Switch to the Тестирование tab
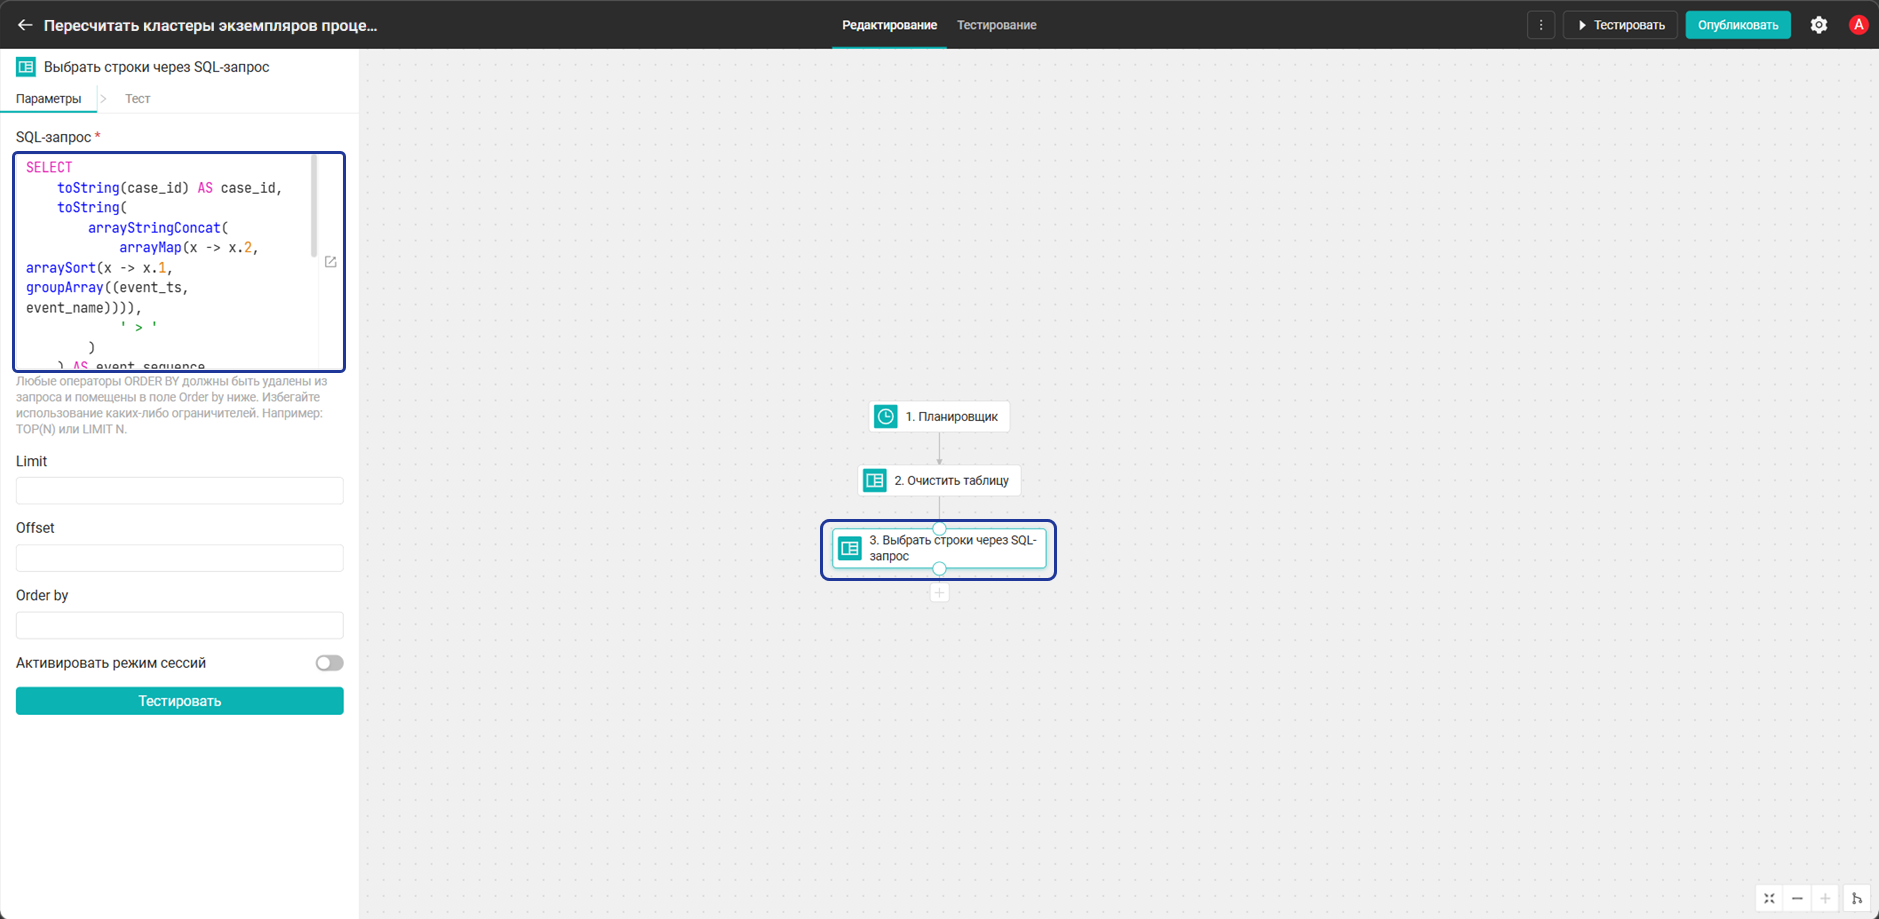 [996, 25]
